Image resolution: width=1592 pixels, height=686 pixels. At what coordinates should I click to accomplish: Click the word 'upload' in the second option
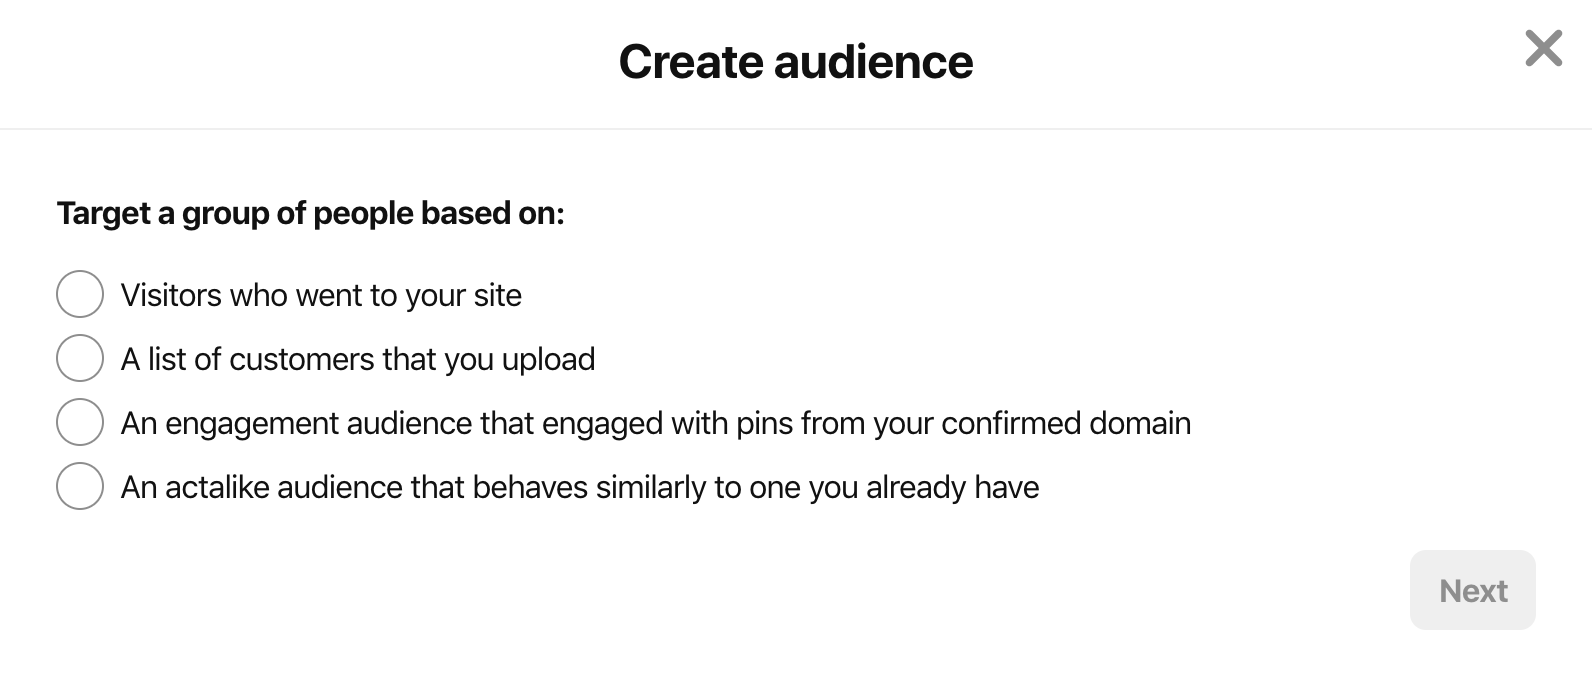[548, 359]
